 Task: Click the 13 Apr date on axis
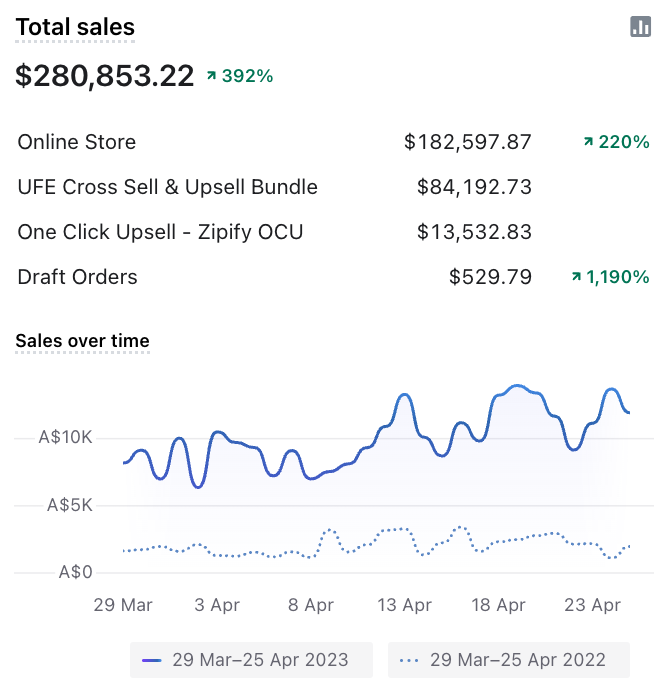(x=404, y=605)
